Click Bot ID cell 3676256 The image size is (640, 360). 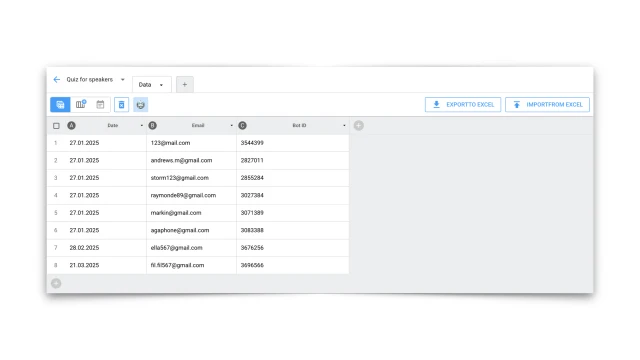pos(293,248)
